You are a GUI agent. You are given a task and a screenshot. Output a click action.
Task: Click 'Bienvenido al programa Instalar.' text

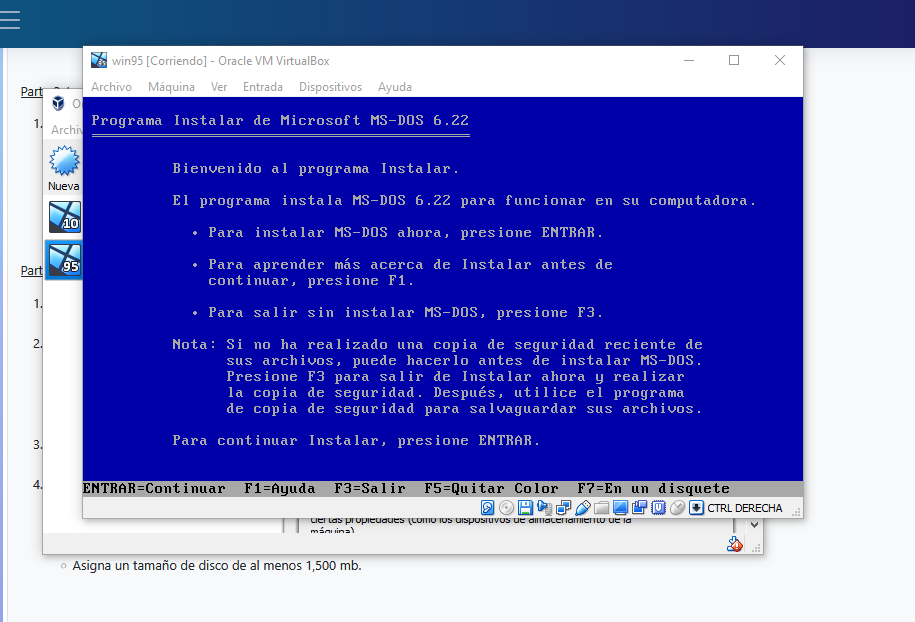pyautogui.click(x=316, y=169)
